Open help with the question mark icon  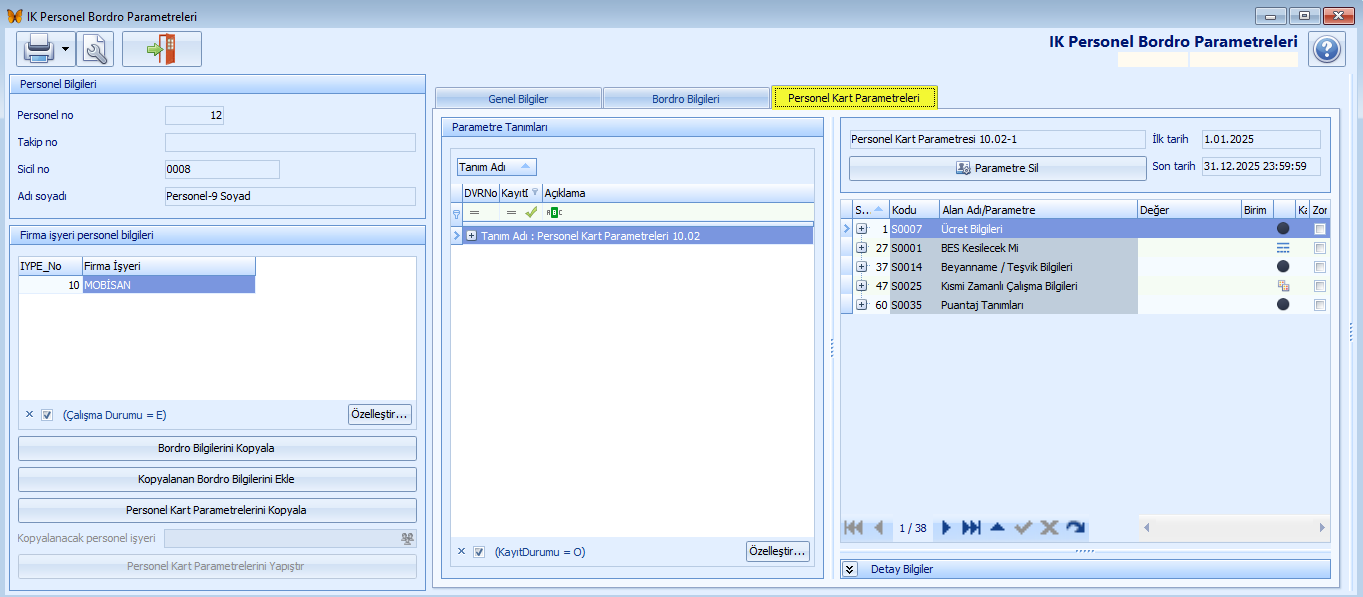tap(1326, 49)
